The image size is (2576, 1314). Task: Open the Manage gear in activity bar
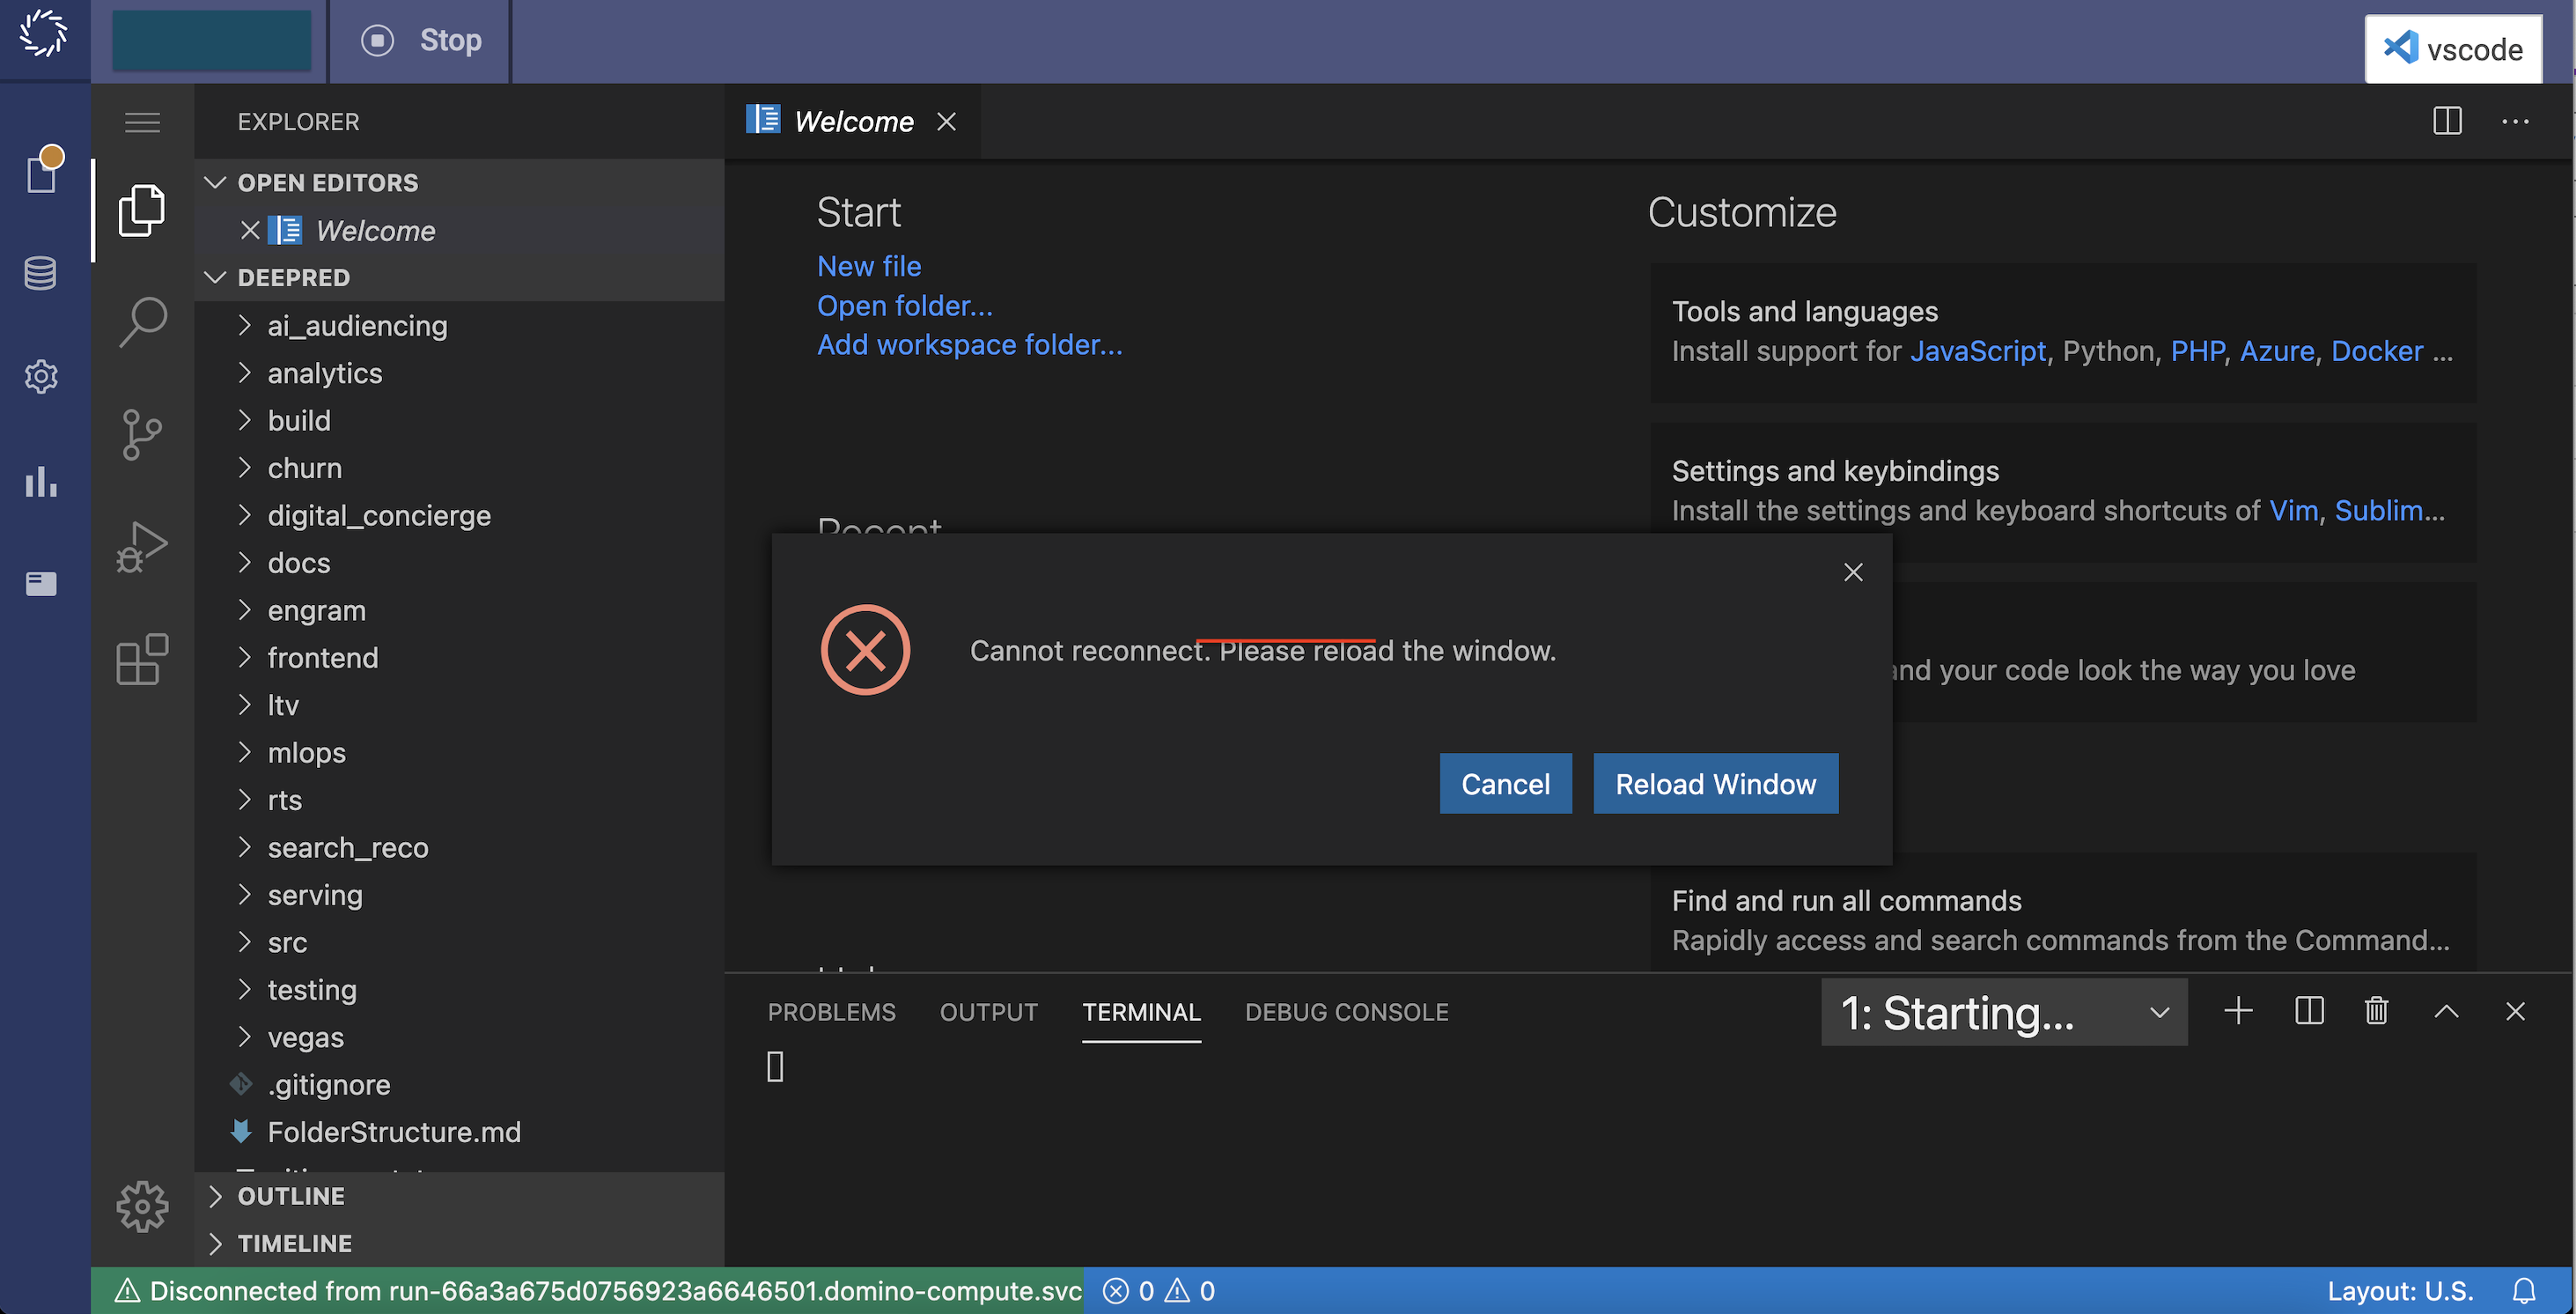pyautogui.click(x=142, y=1206)
